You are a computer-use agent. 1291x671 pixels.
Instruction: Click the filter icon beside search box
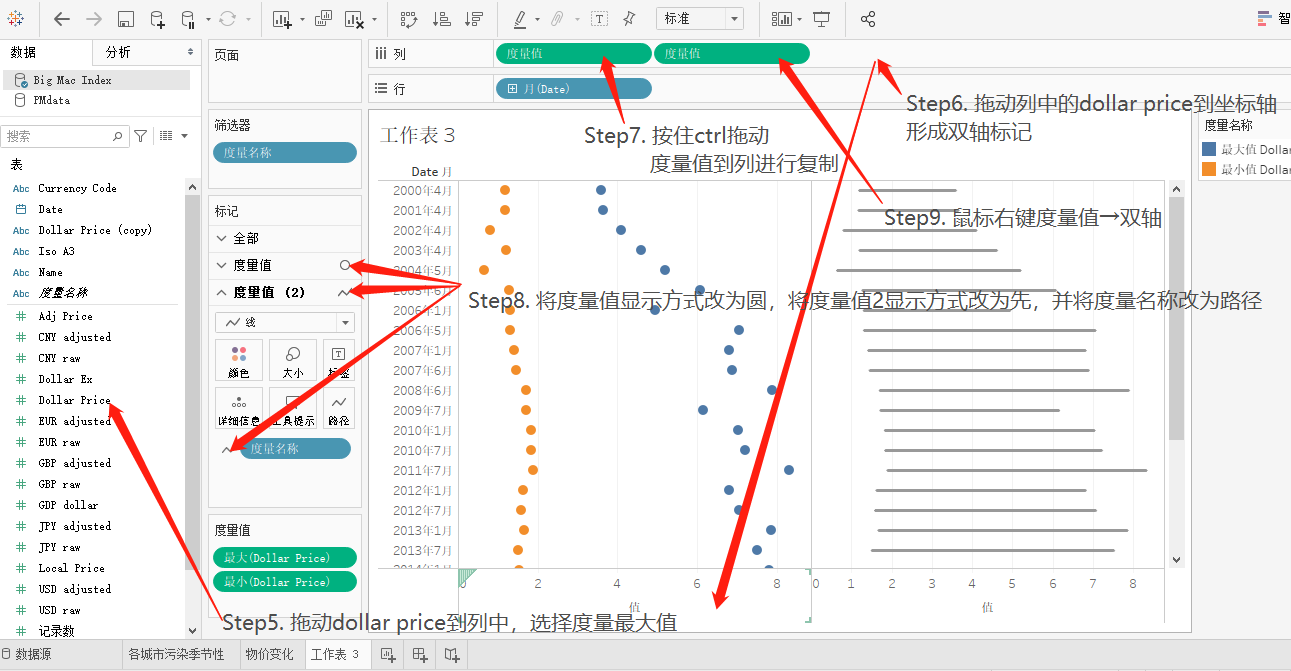click(x=141, y=136)
